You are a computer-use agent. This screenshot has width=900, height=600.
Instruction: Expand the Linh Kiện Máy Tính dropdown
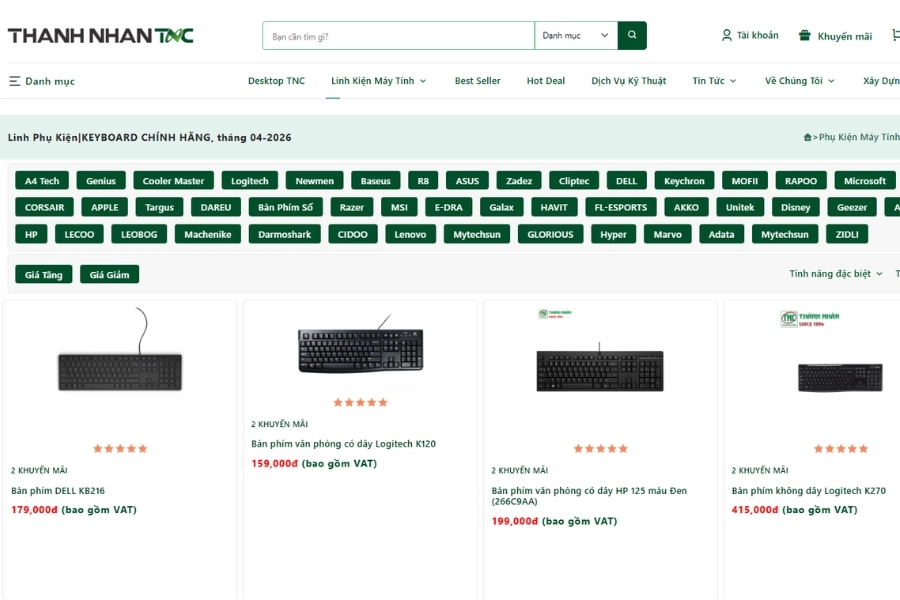coord(378,81)
